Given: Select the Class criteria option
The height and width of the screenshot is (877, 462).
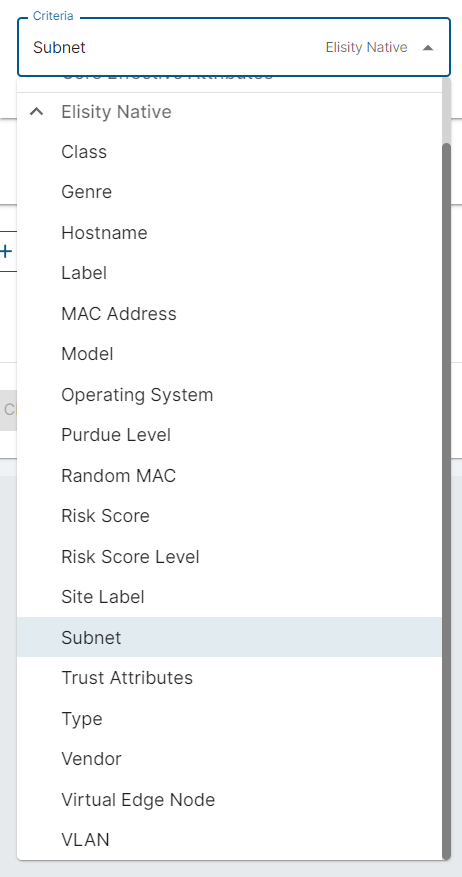Looking at the screenshot, I should coord(229,152).
